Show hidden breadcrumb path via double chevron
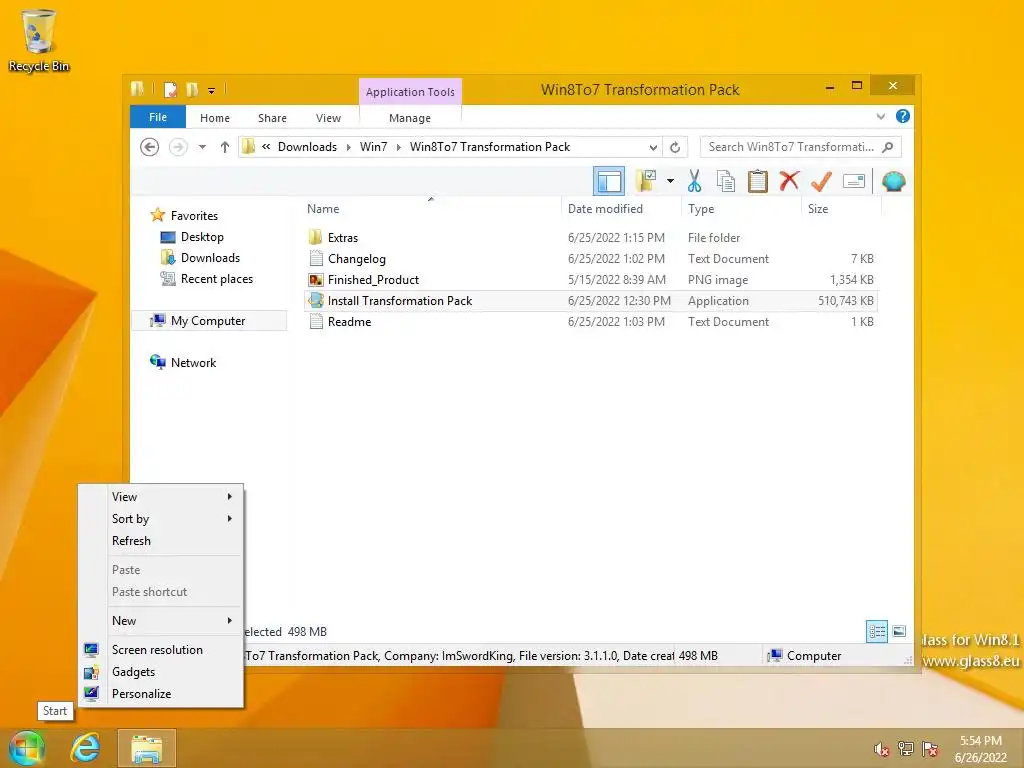The width and height of the screenshot is (1024, 768). 266,147
